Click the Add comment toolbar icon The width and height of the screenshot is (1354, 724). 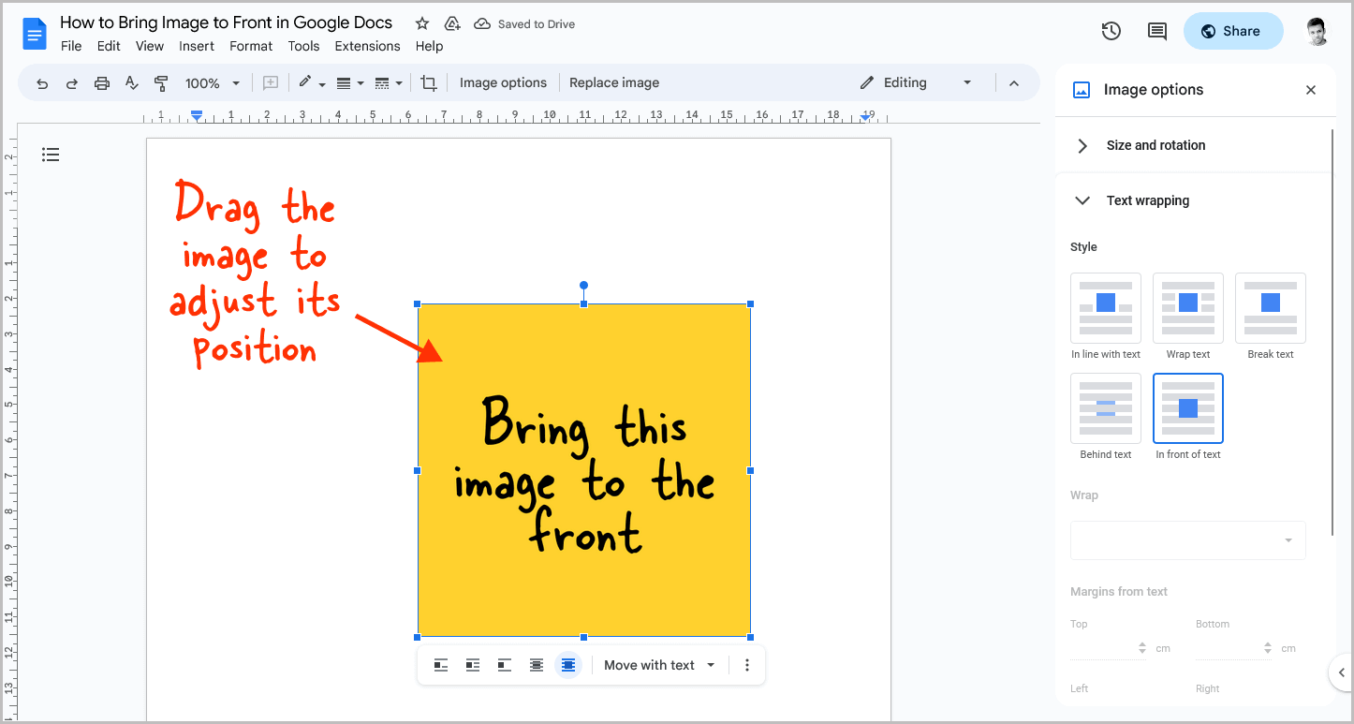[270, 83]
